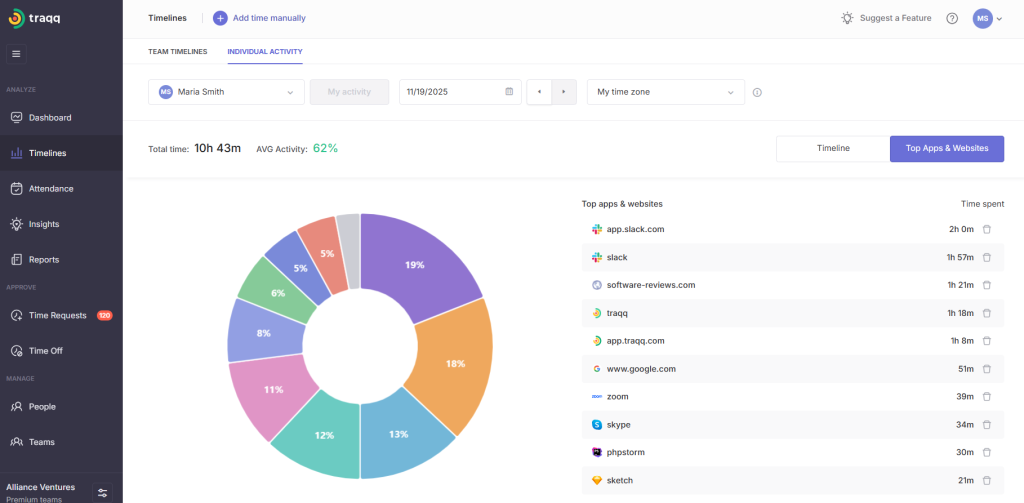Expand the My time zone dropdown
The height and width of the screenshot is (503, 1024).
(x=665, y=92)
